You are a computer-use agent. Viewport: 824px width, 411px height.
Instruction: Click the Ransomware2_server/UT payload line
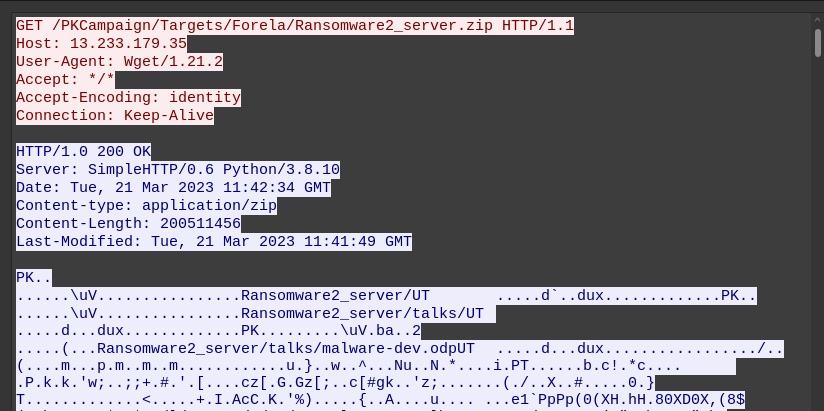pyautogui.click(x=386, y=295)
